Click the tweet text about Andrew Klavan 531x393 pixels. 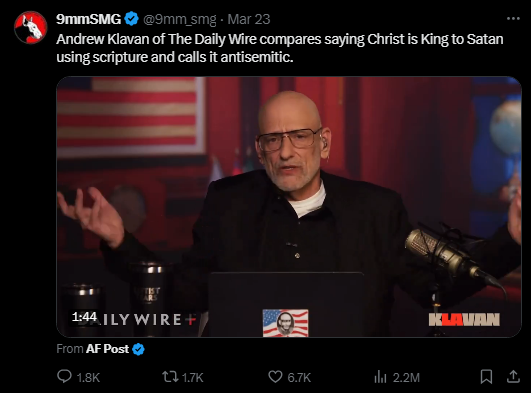[280, 48]
